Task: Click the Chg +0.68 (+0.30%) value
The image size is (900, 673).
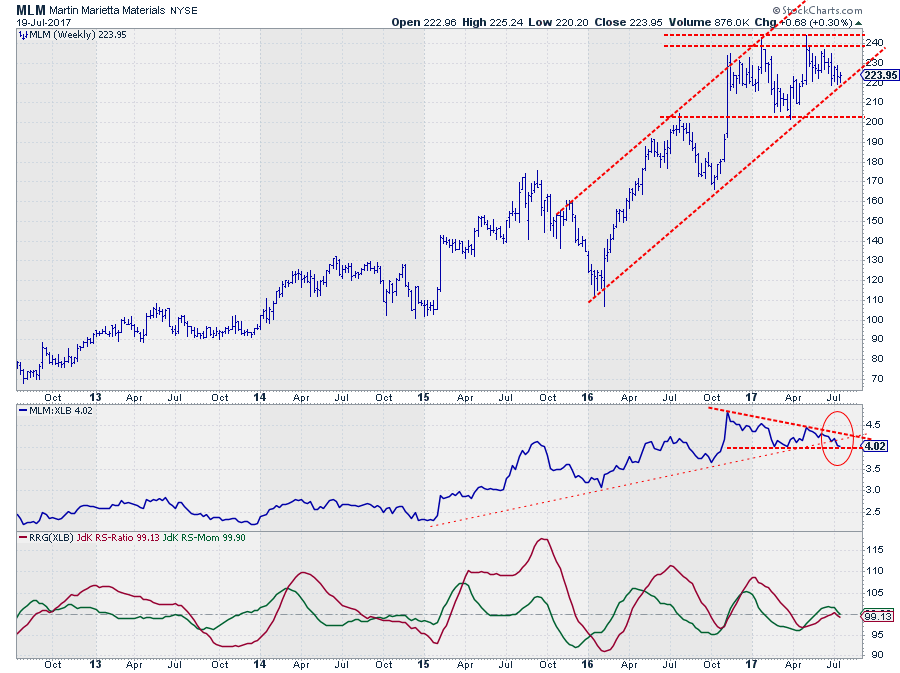Action: click(804, 22)
